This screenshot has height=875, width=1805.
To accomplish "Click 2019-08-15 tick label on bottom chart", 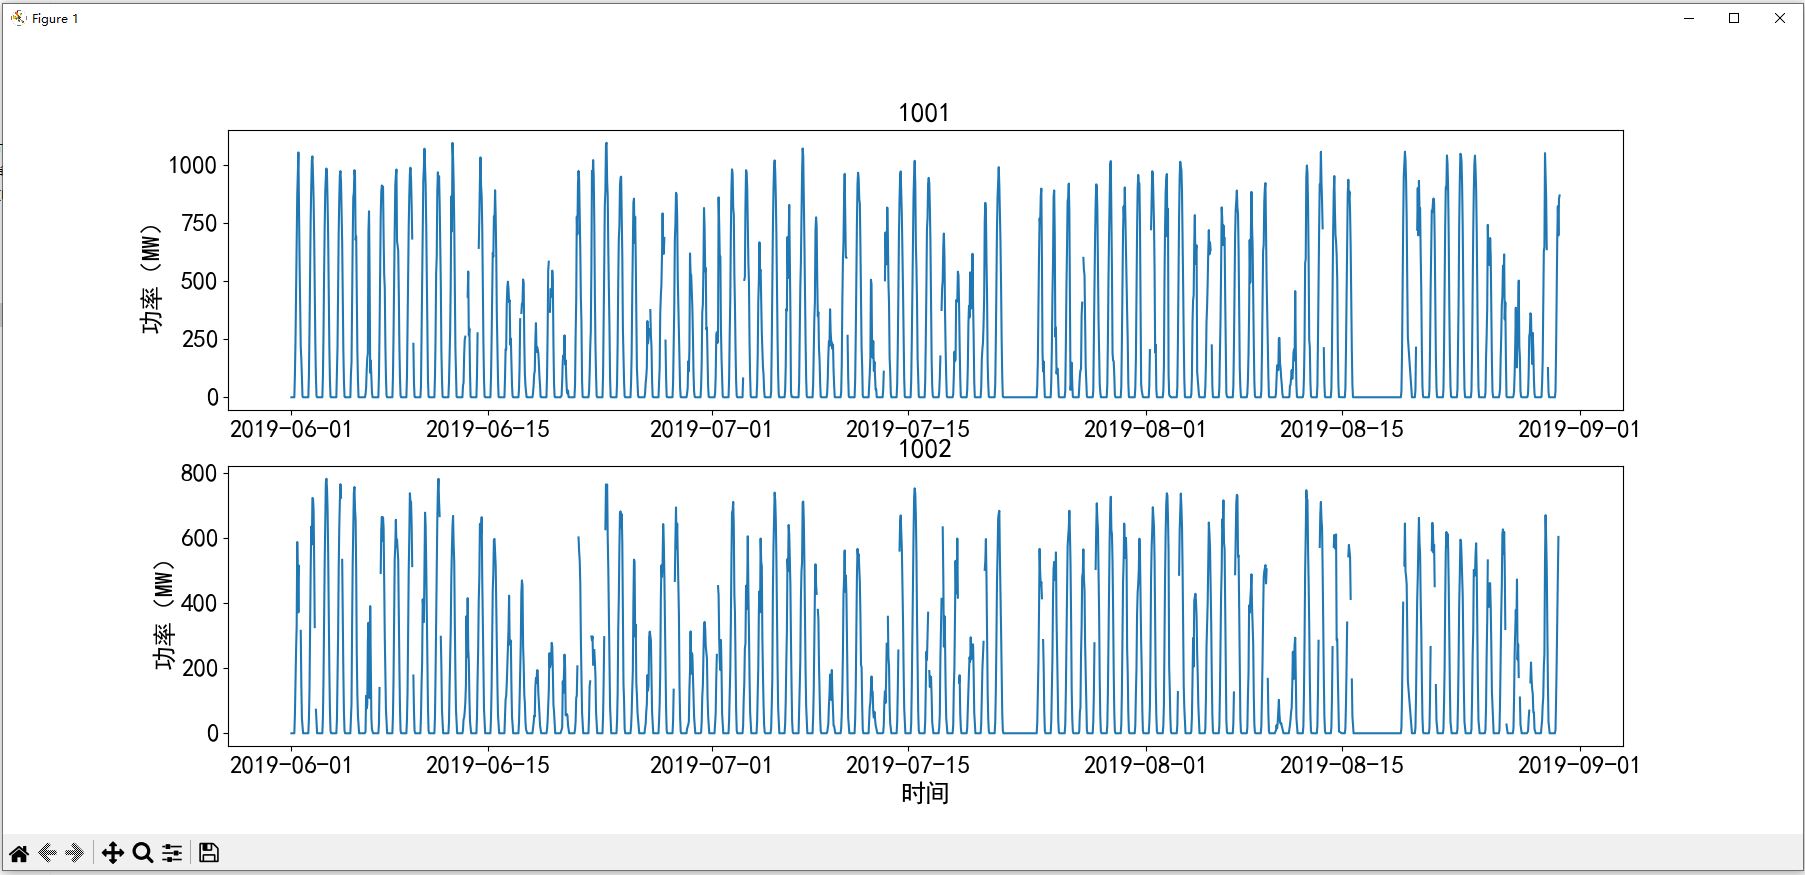I will point(1342,765).
